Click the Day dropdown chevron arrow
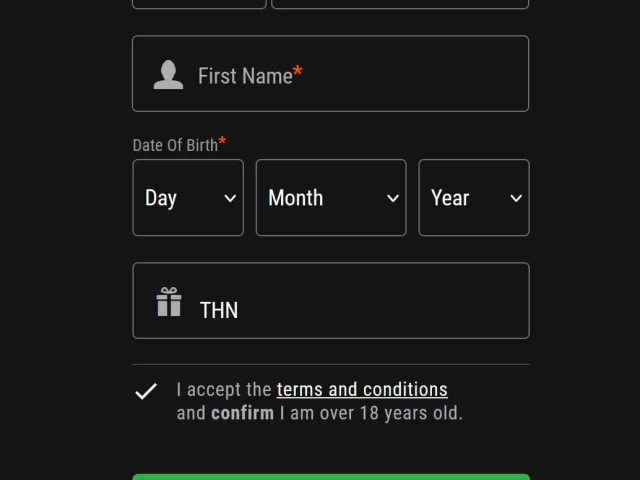 [x=230, y=198]
